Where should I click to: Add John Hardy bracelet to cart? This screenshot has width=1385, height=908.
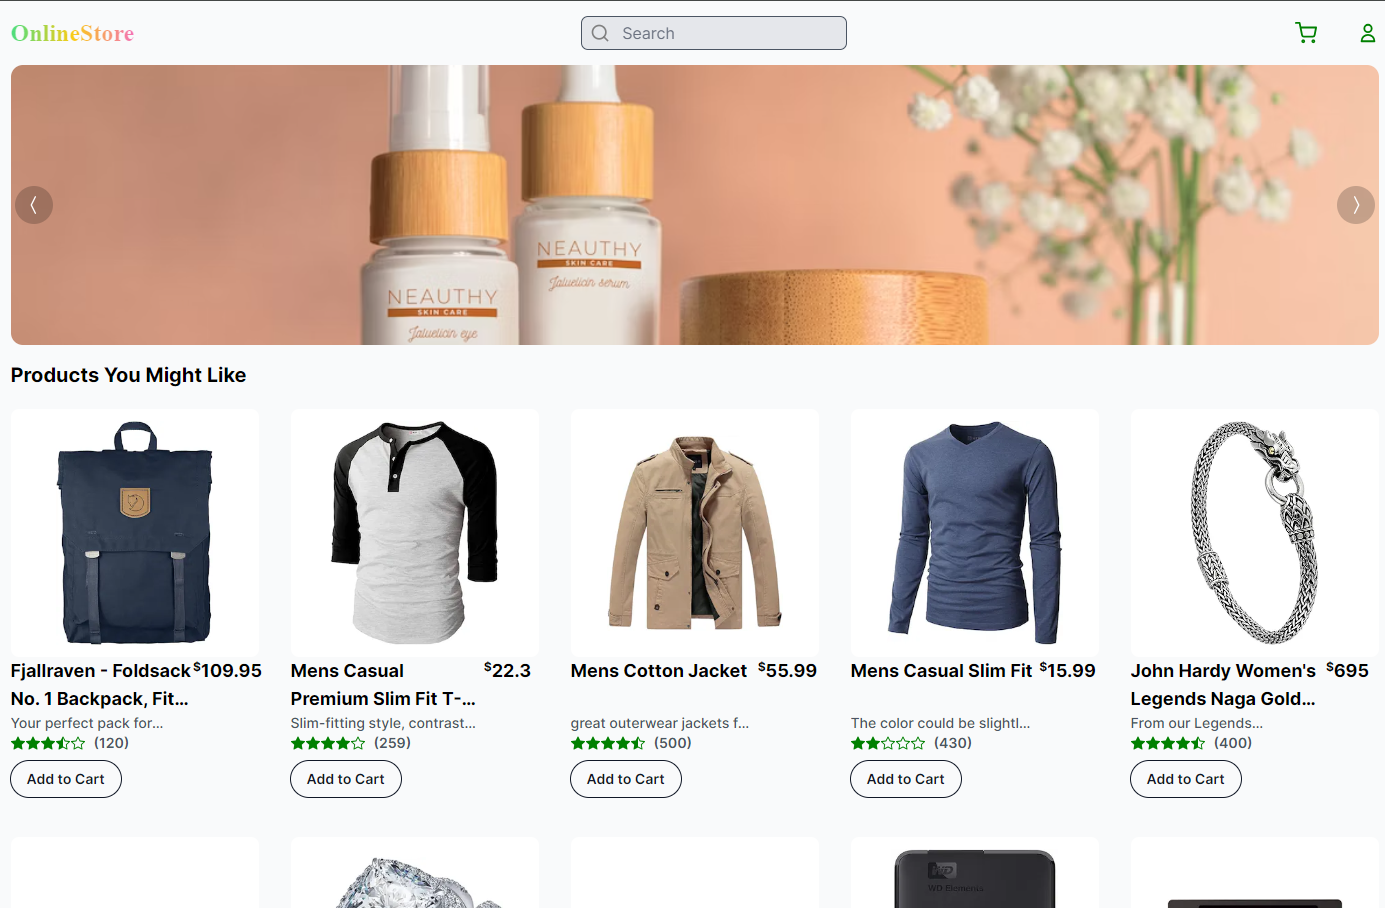point(1186,779)
